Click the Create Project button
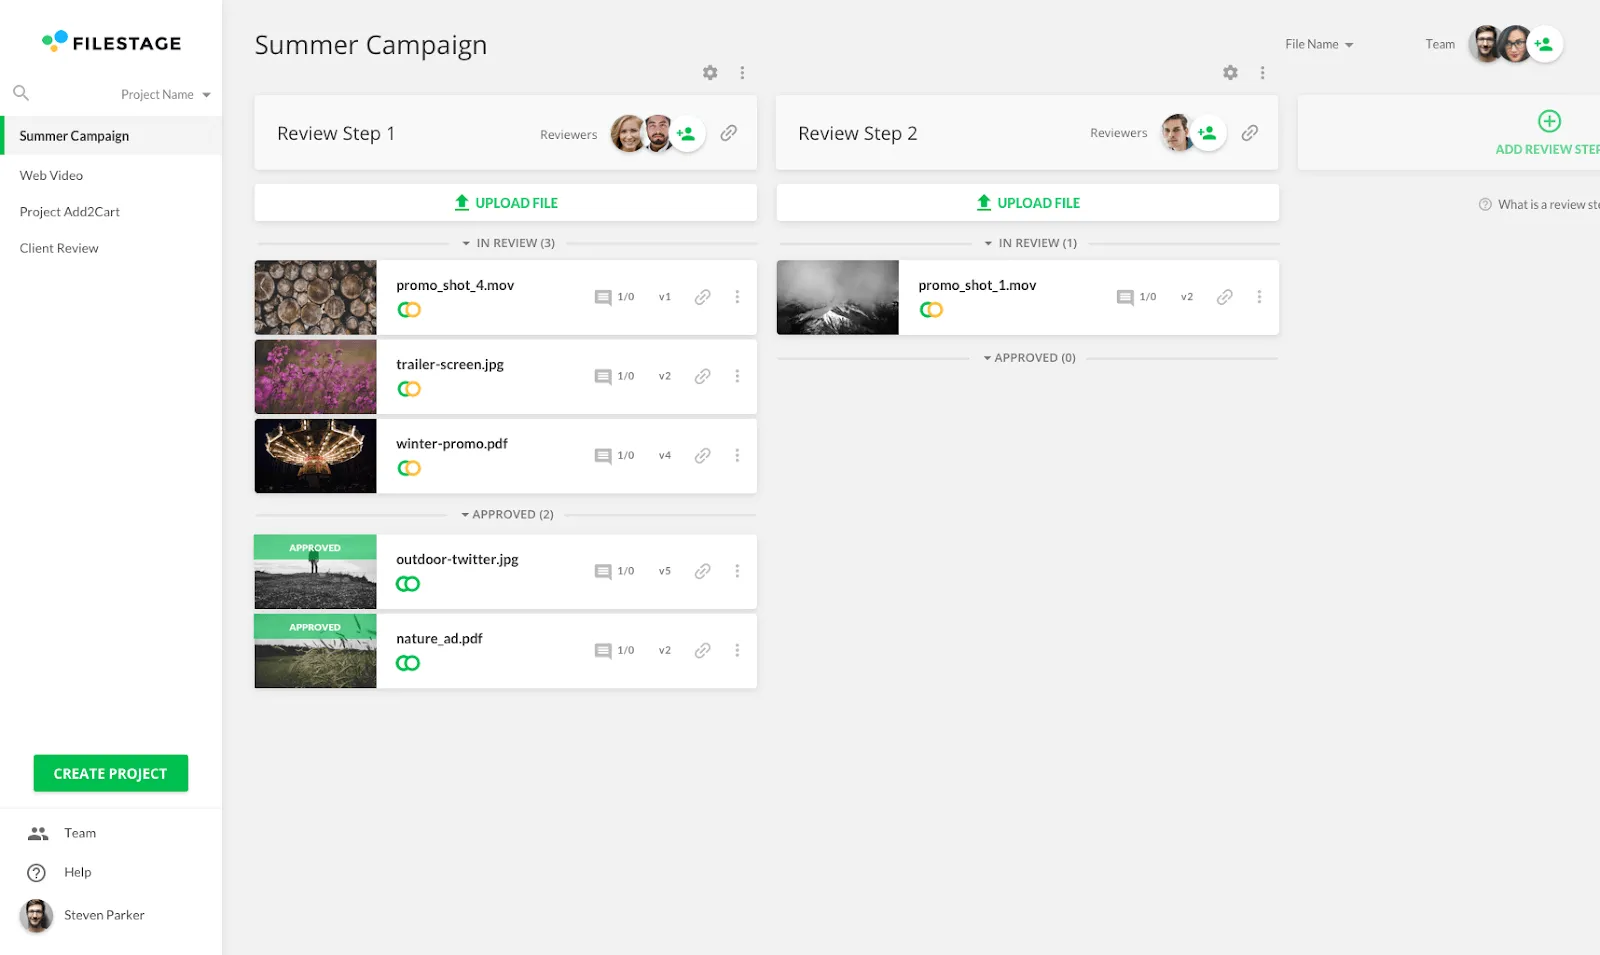The width and height of the screenshot is (1600, 955). tap(111, 773)
